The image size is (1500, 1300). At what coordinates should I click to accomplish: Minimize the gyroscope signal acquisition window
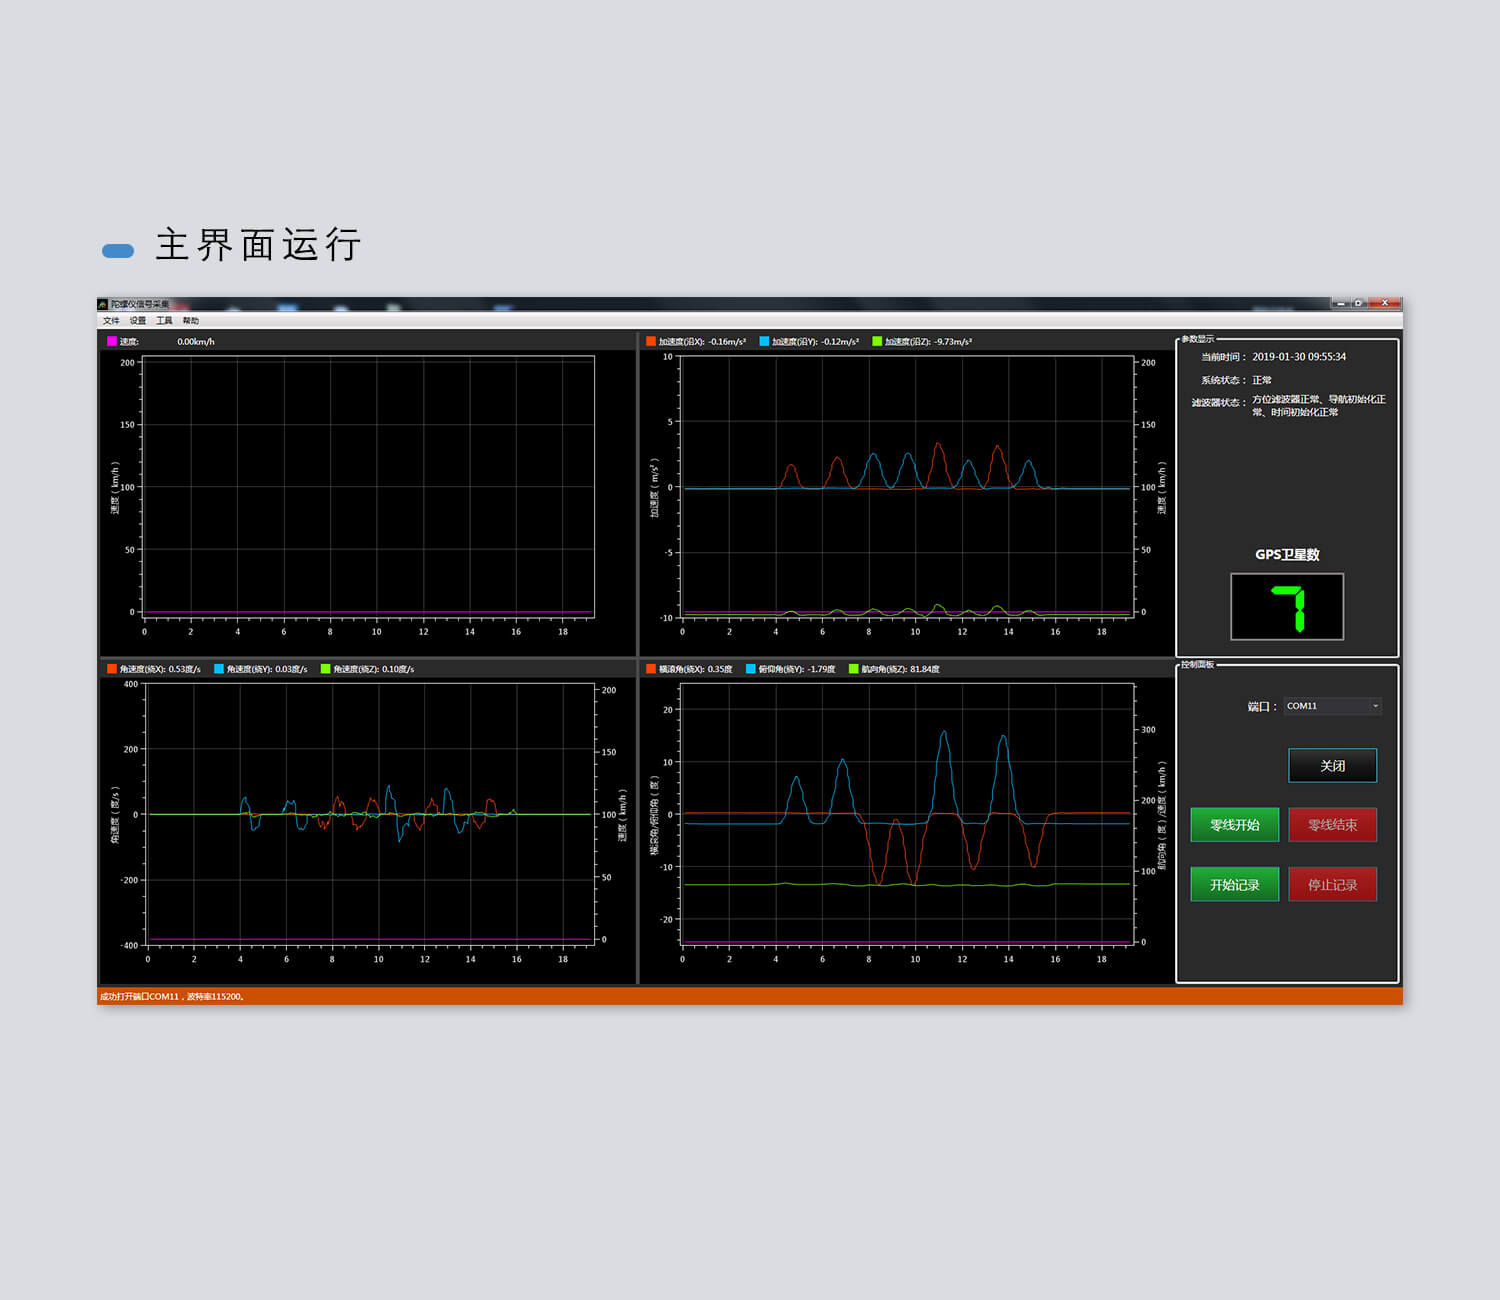coord(1340,303)
